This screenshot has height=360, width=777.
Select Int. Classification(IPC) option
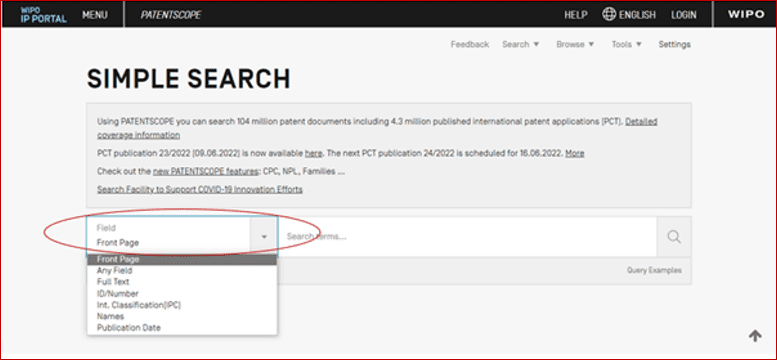[x=182, y=305]
